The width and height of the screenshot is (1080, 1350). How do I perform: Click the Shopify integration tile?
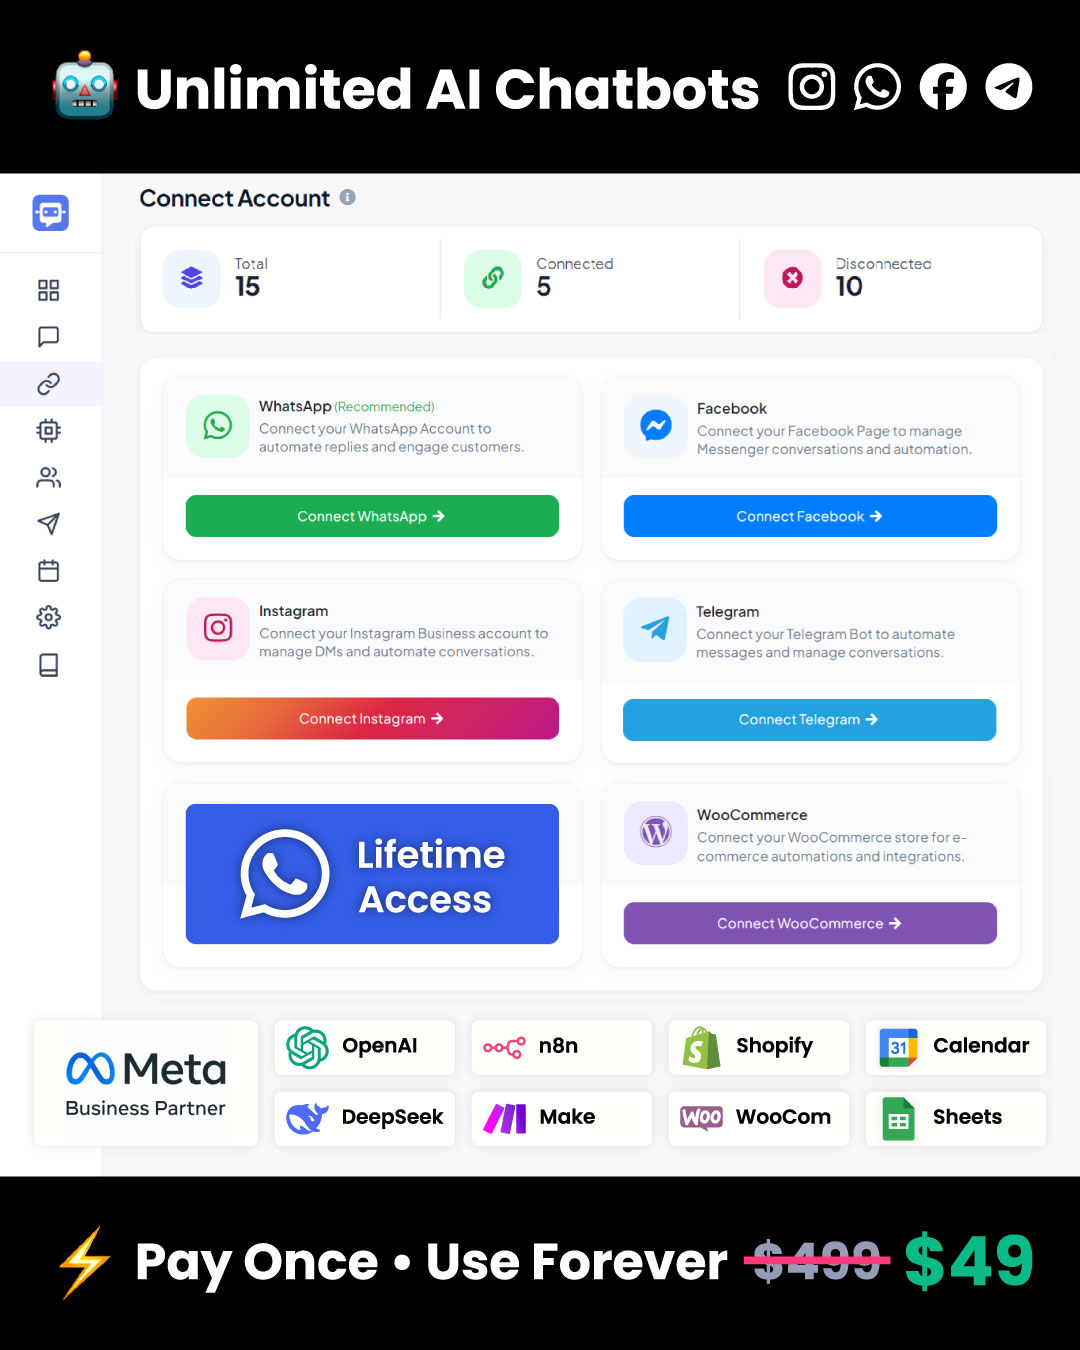tap(759, 1047)
